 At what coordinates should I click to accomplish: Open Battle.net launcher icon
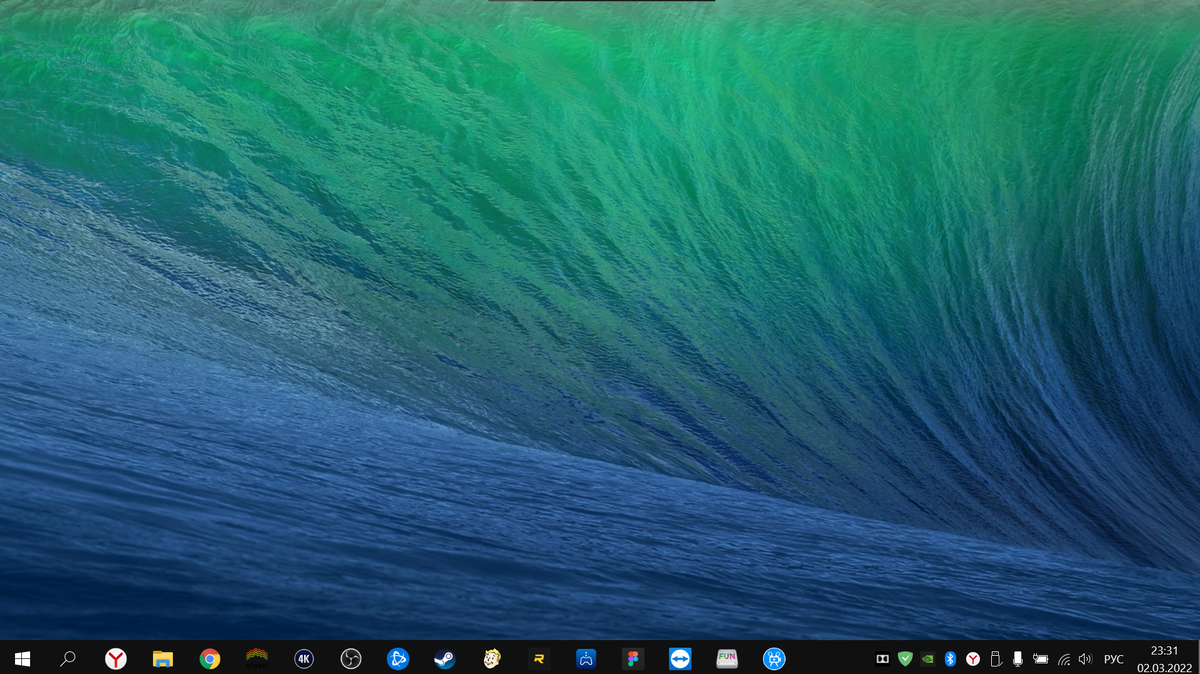pyautogui.click(x=398, y=659)
